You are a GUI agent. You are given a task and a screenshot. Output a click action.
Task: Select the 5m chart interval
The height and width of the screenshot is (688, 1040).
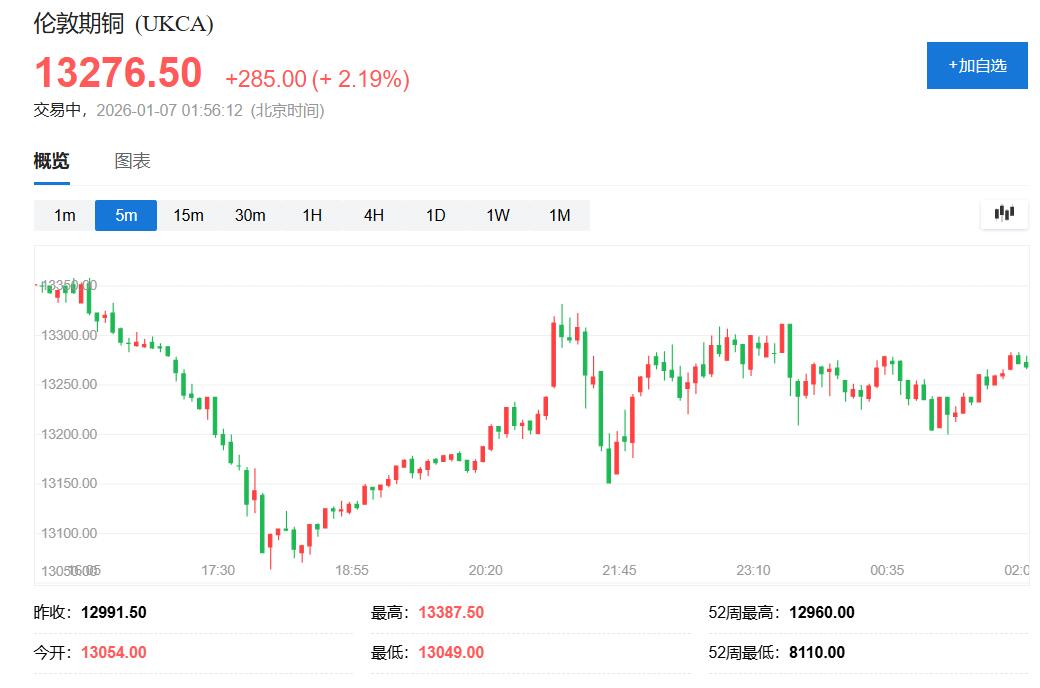[x=125, y=214]
